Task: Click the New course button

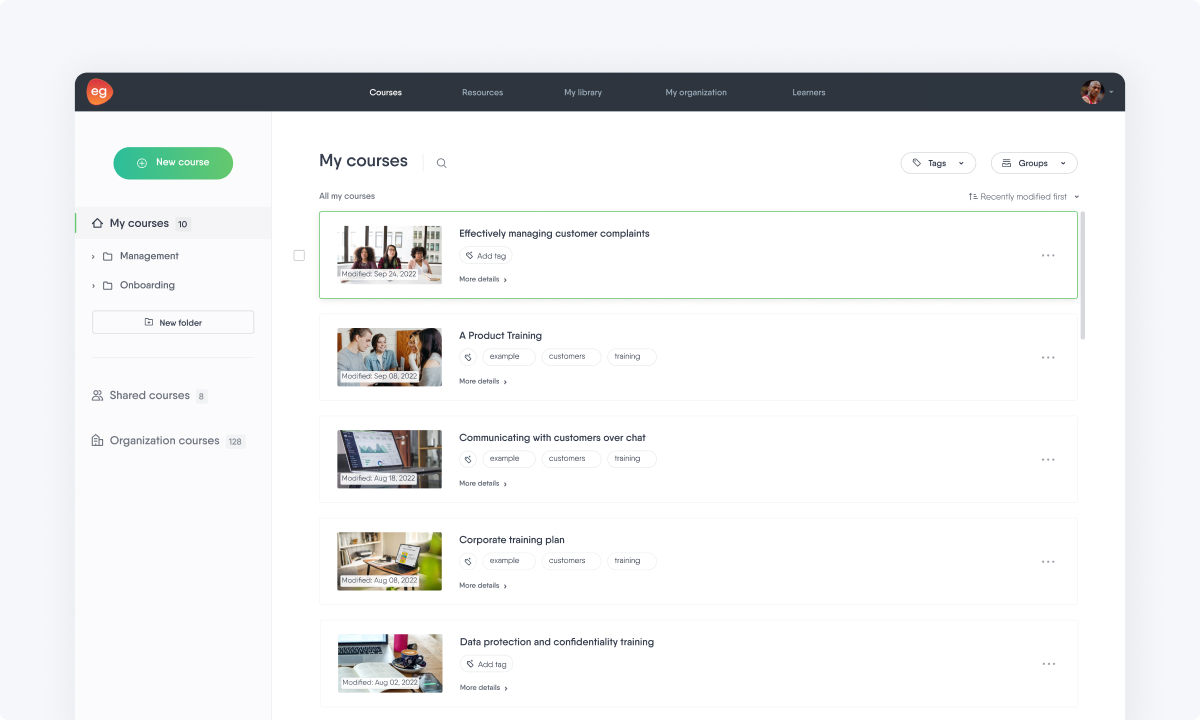Action: point(173,163)
